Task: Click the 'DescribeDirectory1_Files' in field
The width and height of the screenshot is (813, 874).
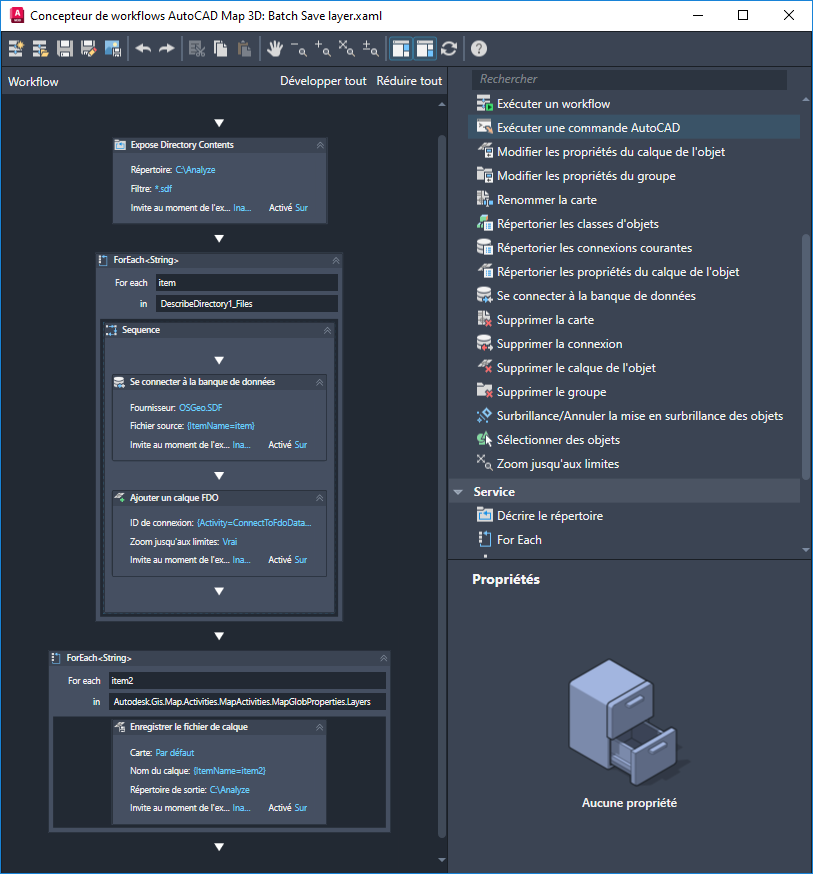Action: coord(247,304)
